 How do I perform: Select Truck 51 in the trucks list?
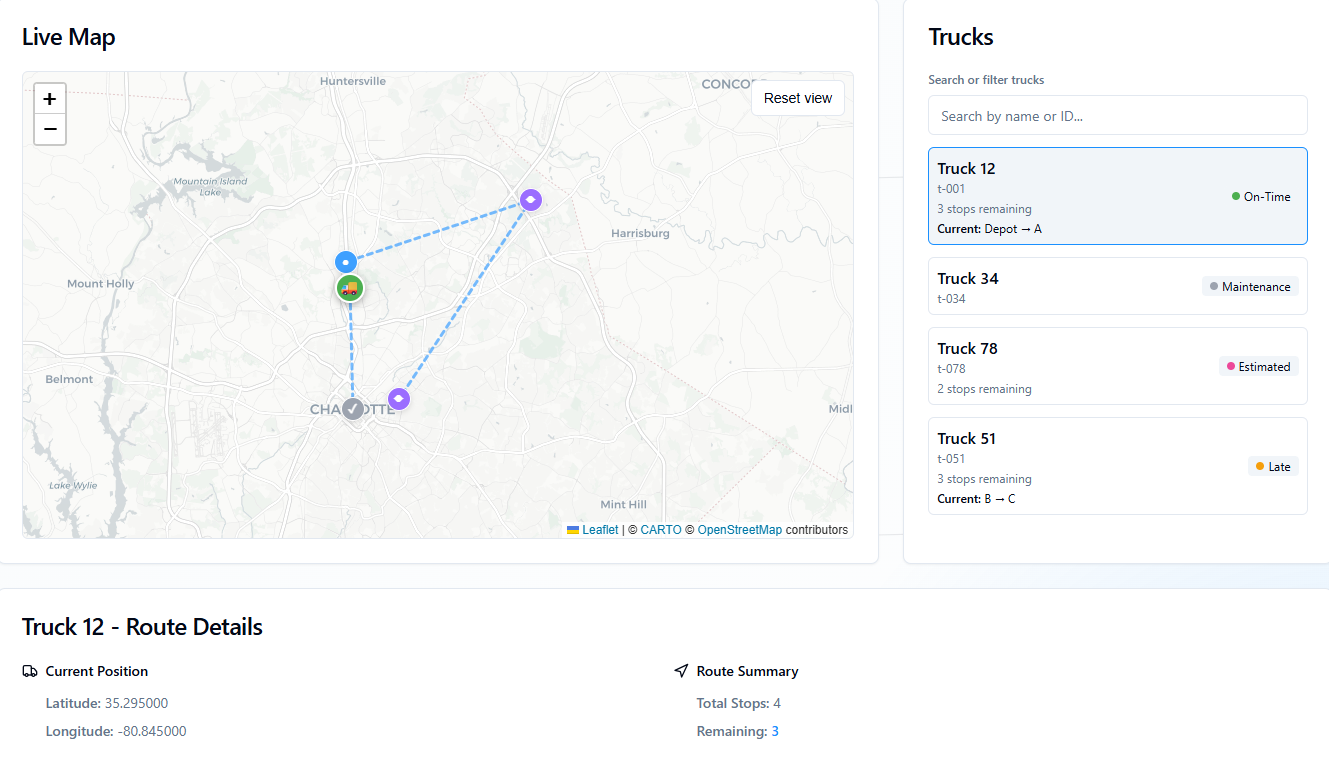coord(1117,466)
